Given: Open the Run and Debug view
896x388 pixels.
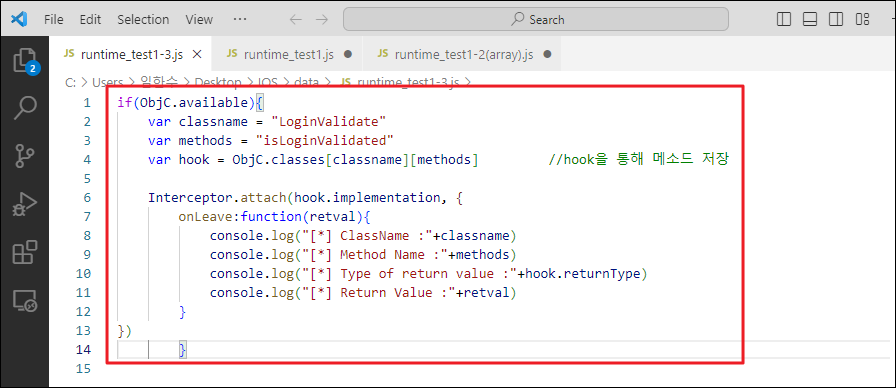Looking at the screenshot, I should click(25, 203).
